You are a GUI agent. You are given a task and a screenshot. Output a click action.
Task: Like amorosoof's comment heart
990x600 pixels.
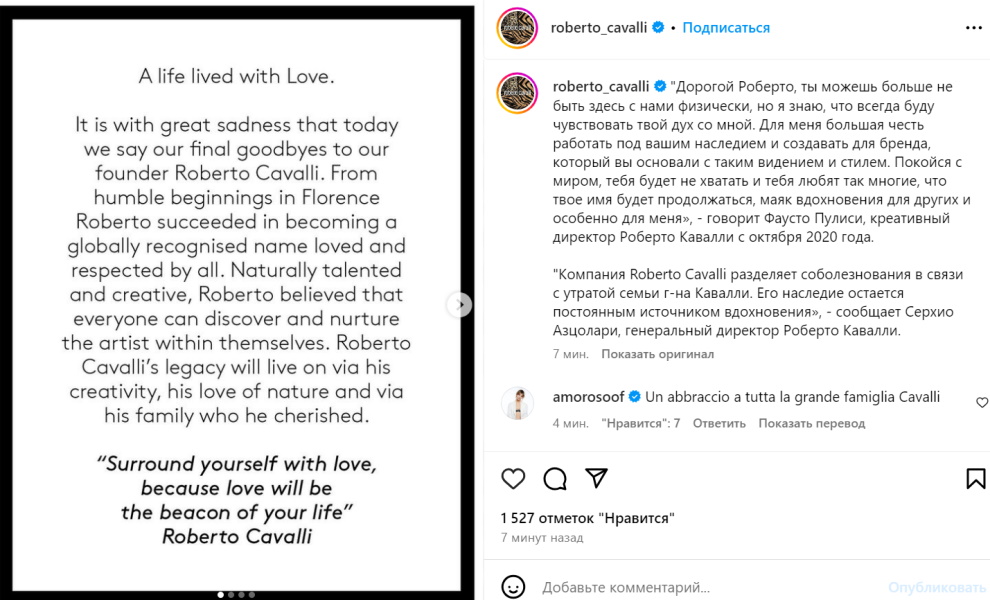click(982, 402)
